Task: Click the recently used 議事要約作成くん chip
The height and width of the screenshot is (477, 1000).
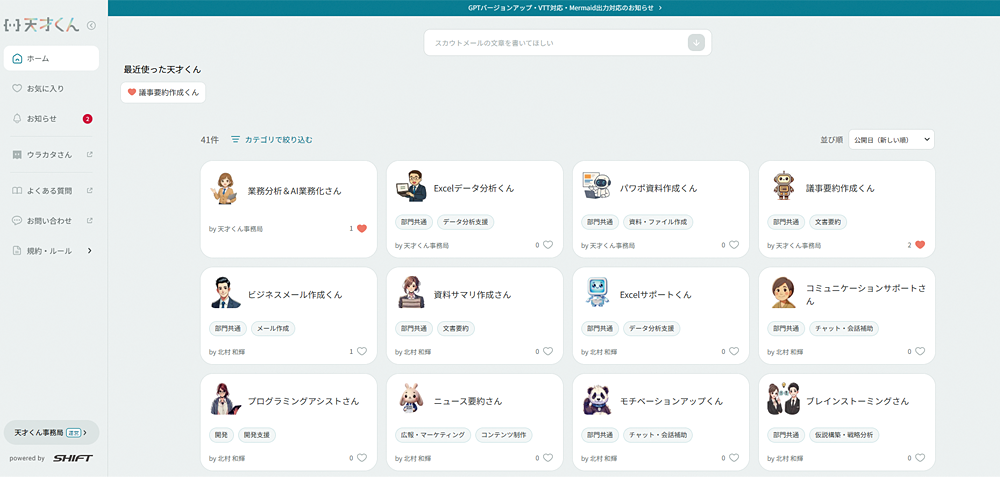Action: click(x=162, y=93)
